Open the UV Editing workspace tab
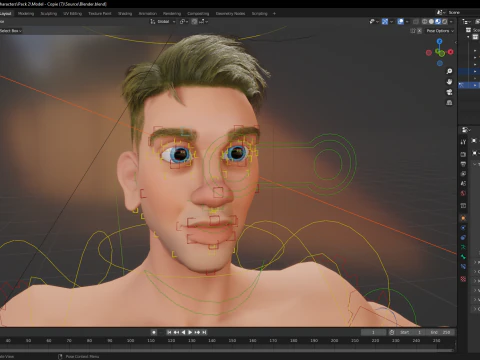Image resolution: width=480 pixels, height=360 pixels. click(73, 14)
